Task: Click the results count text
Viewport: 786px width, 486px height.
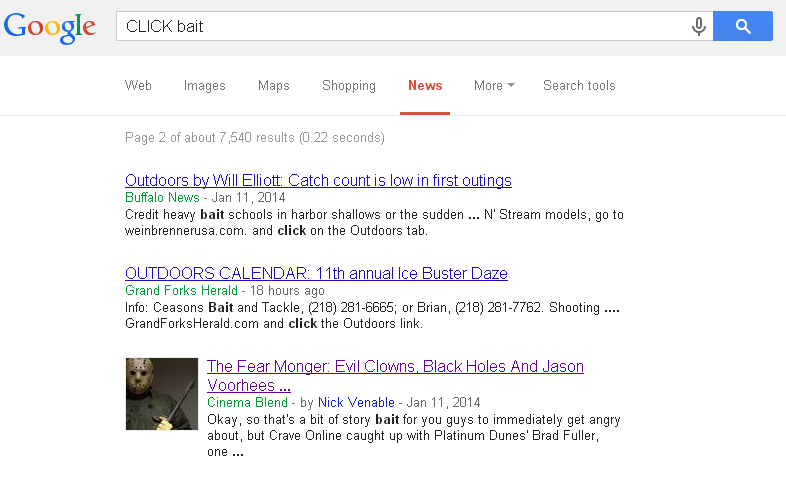Action: tap(254, 137)
